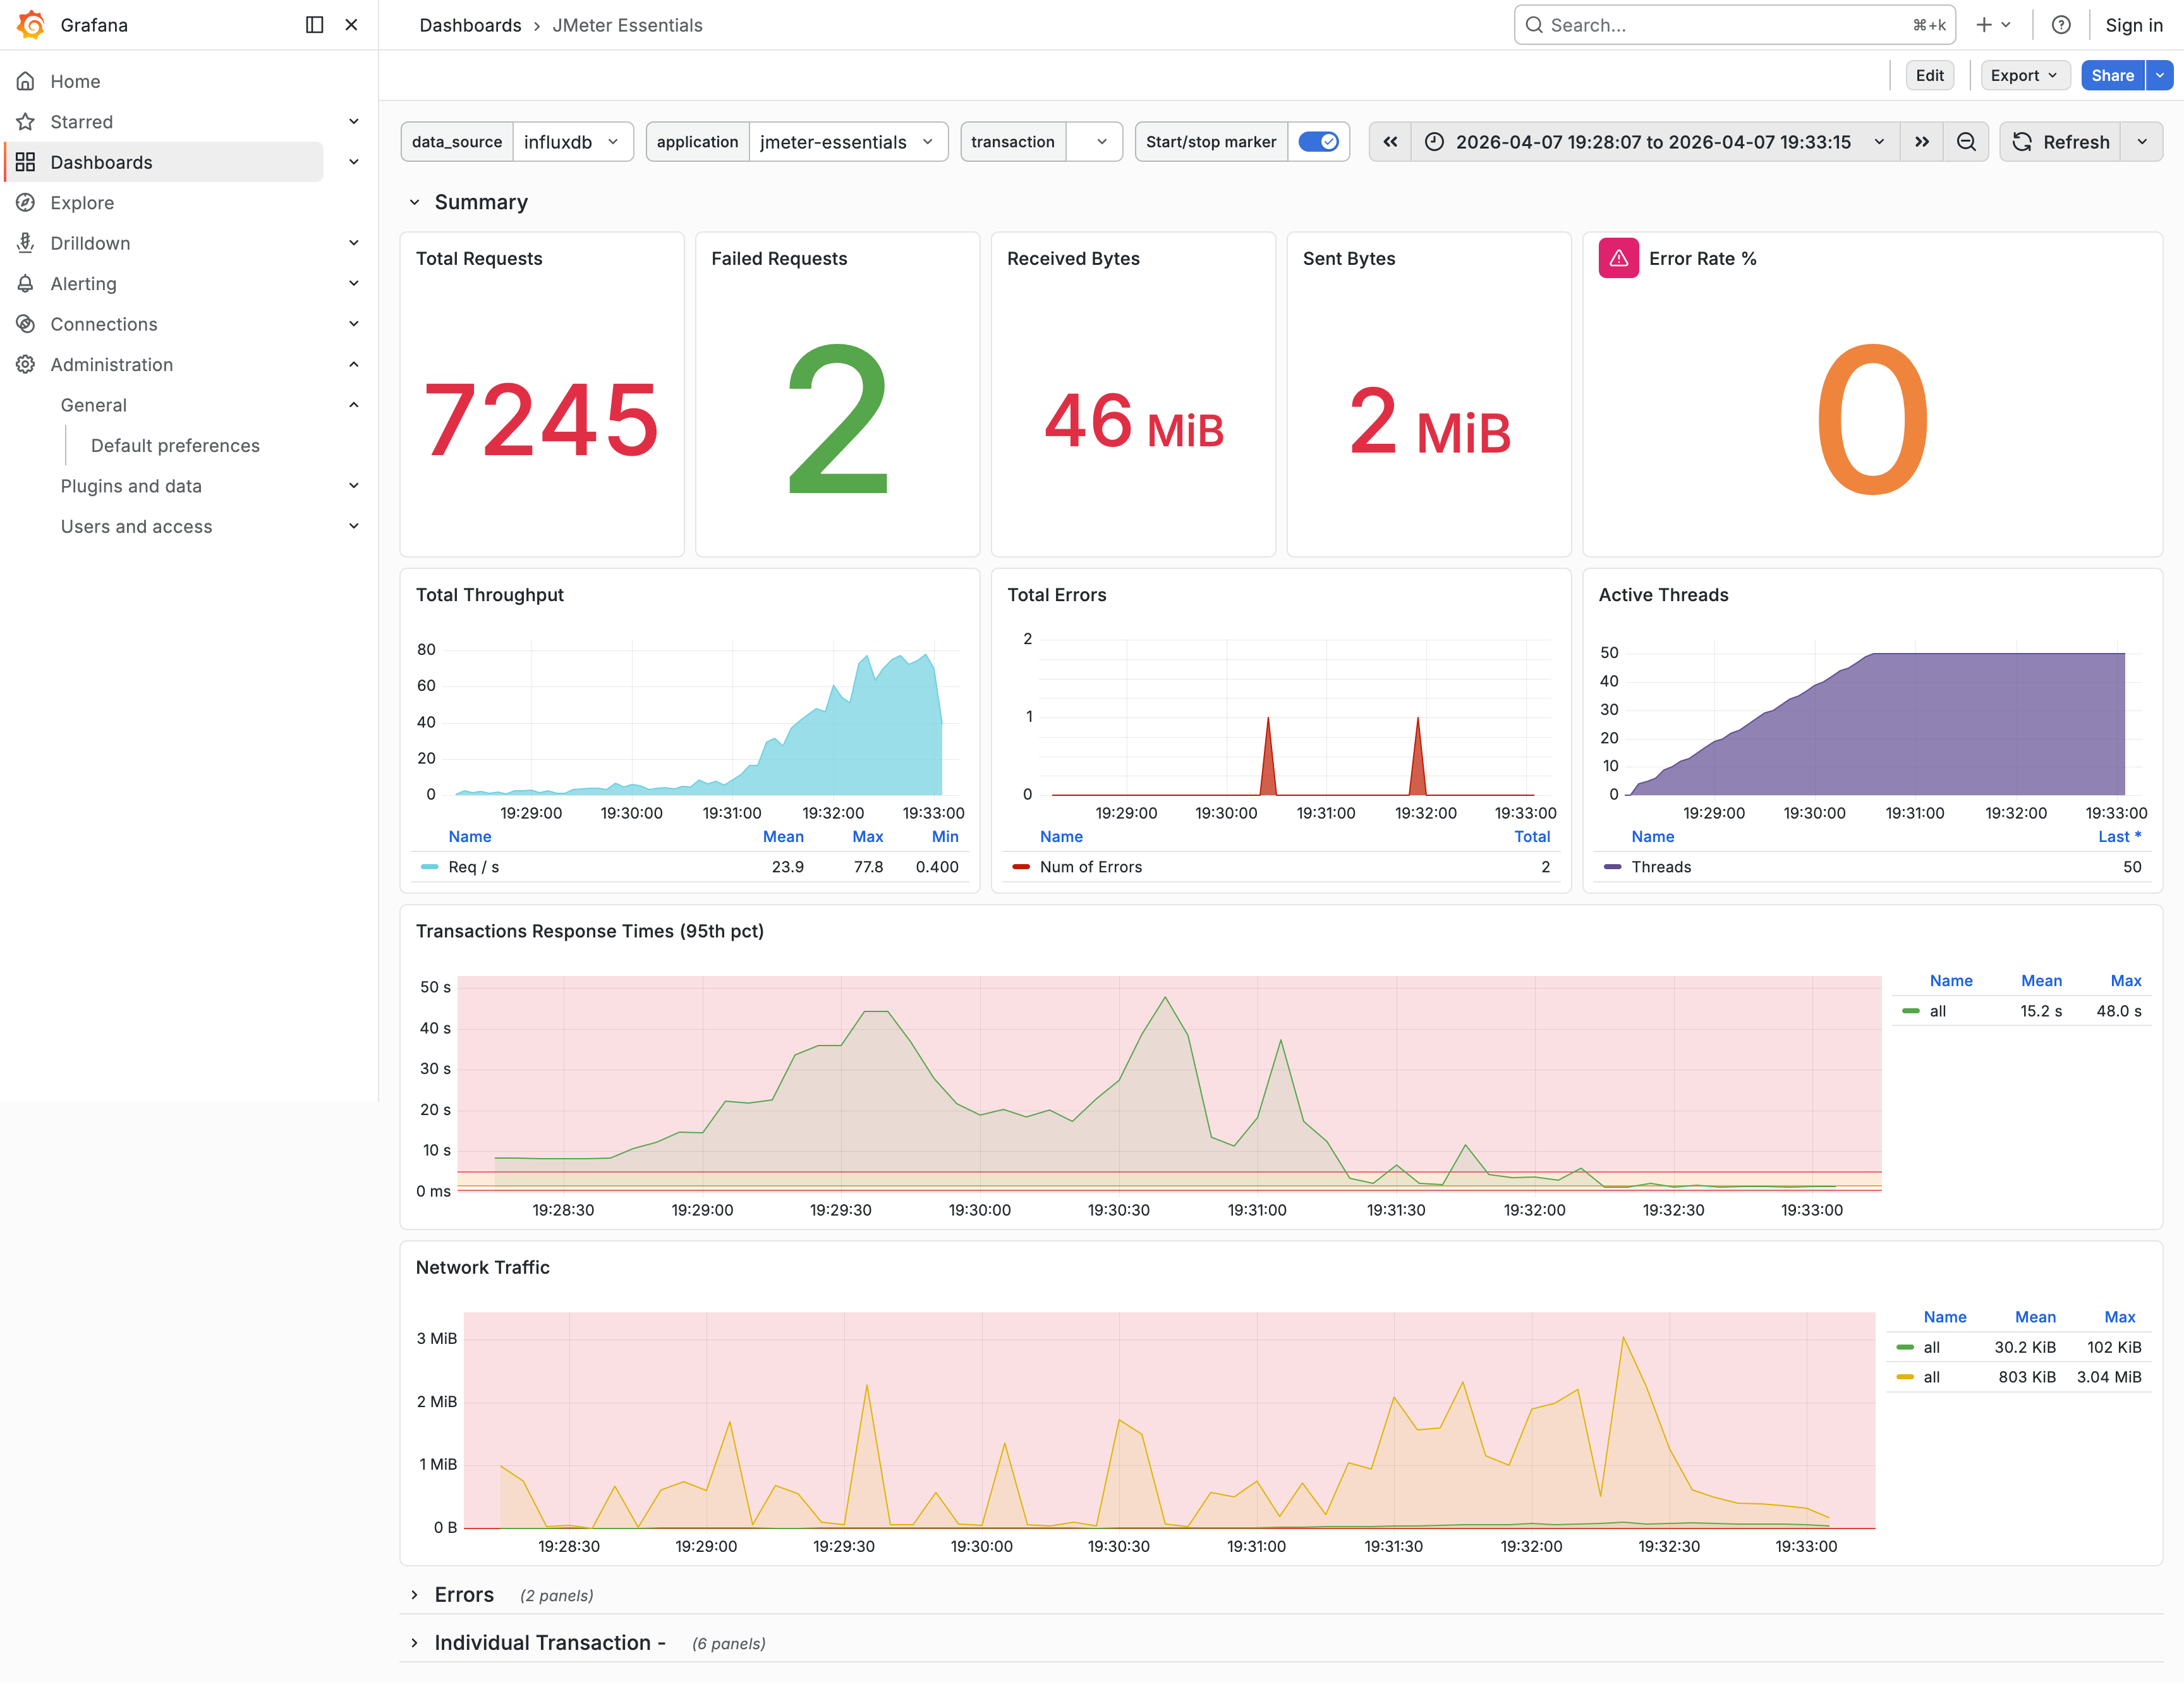Expand Individual Transaction row
This screenshot has height=1684, width=2184.
pos(414,1643)
